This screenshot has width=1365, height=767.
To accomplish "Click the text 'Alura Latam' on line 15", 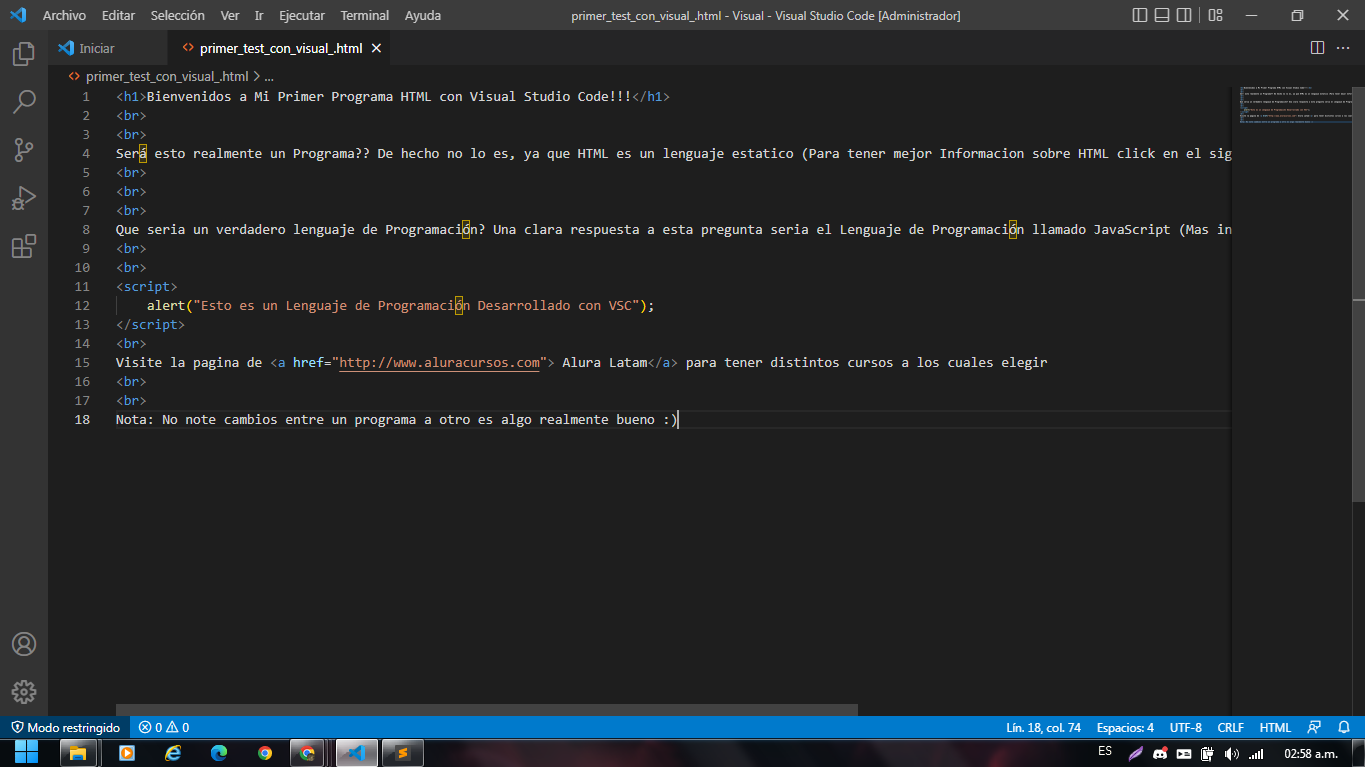I will [x=605, y=363].
